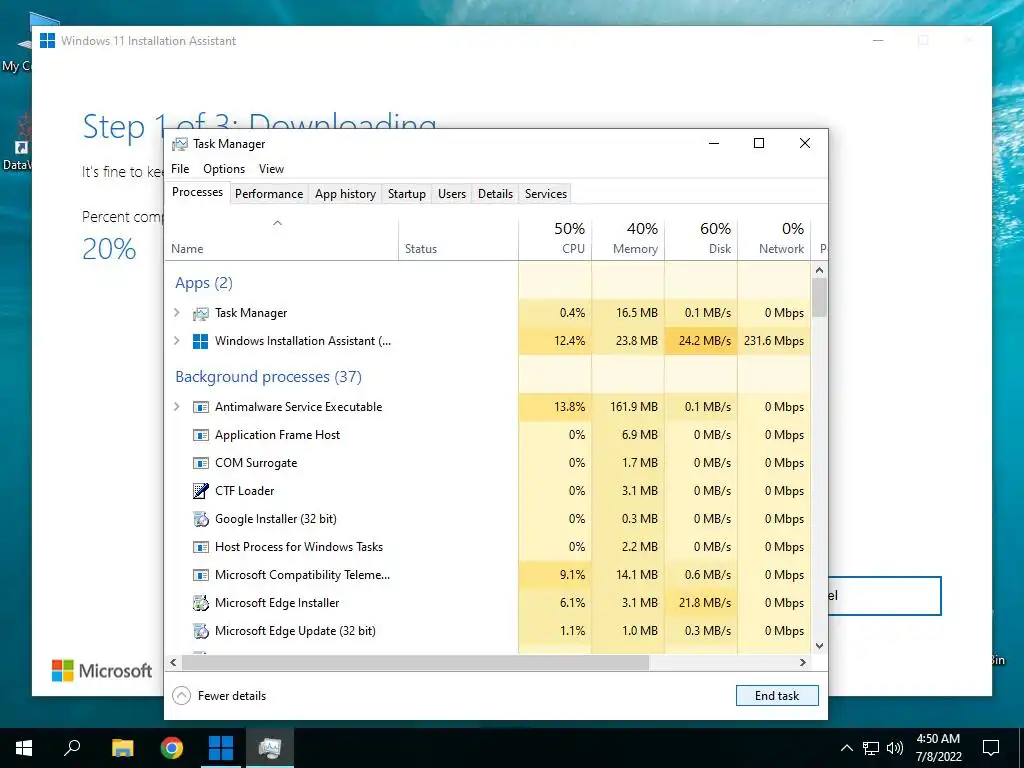Collapse view with Fewer details
The height and width of the screenshot is (768, 1024).
point(219,696)
